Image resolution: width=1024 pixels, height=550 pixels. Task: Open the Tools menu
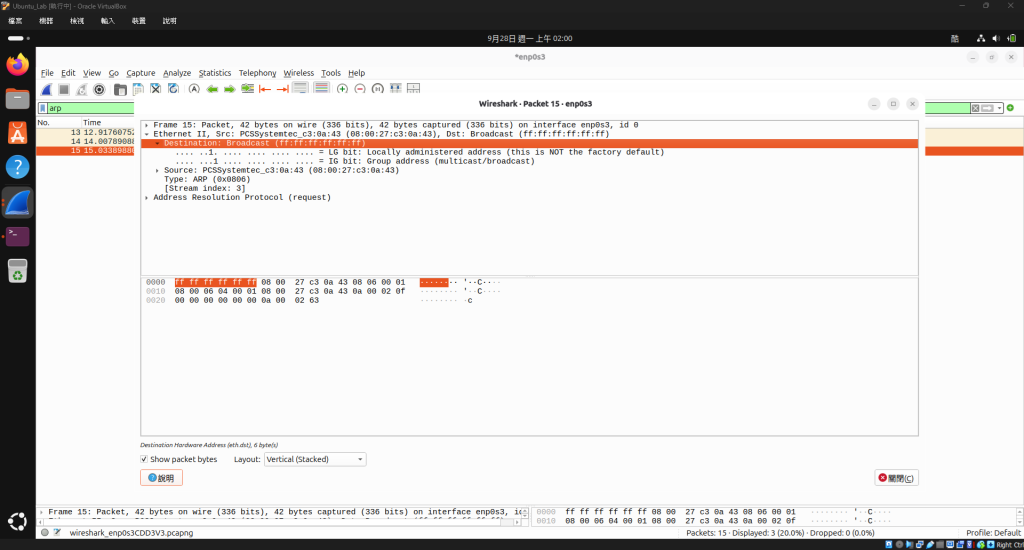tap(330, 73)
